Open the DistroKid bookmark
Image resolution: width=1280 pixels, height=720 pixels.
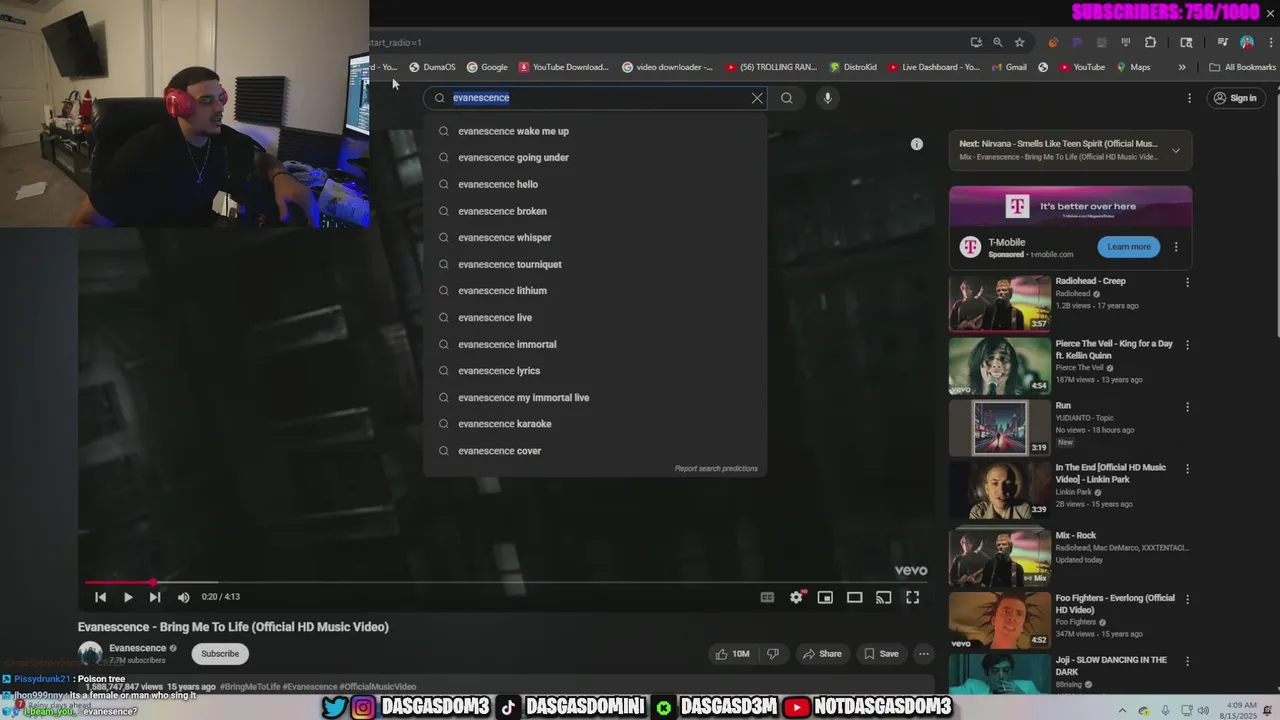[853, 67]
